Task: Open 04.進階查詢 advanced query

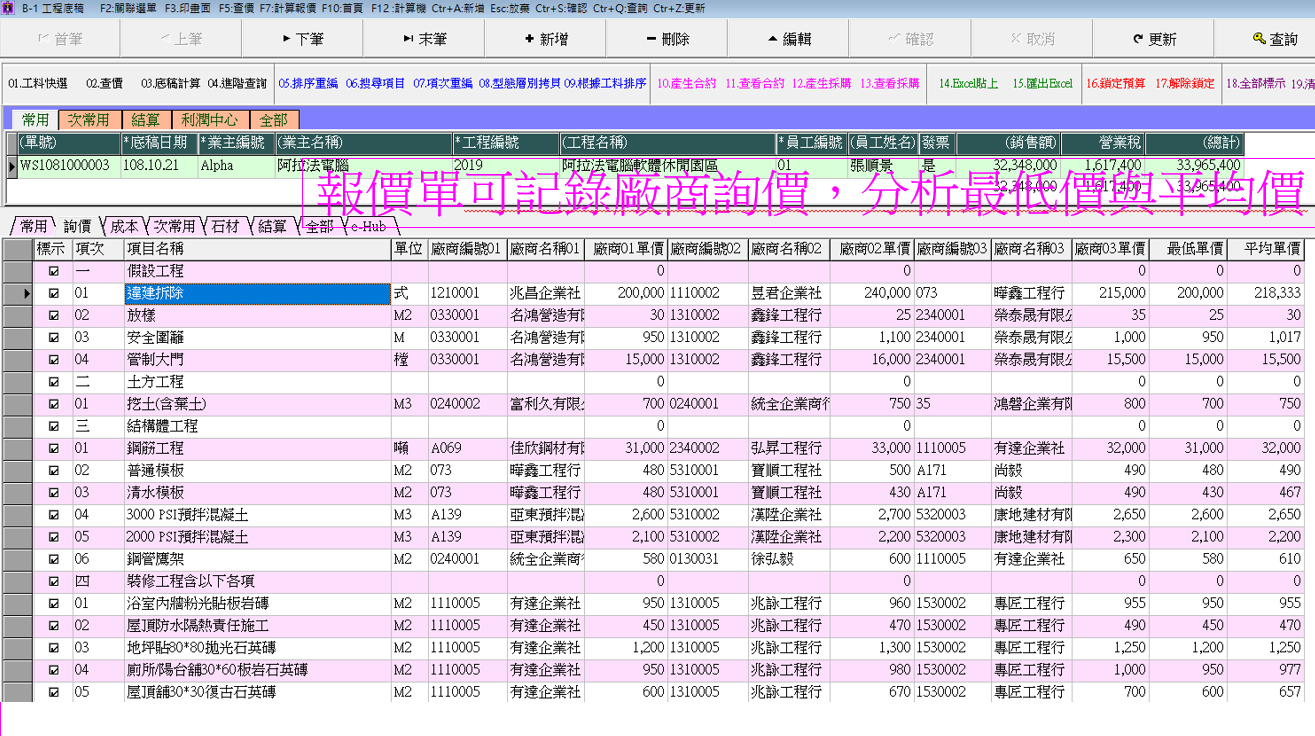Action: pyautogui.click(x=237, y=84)
